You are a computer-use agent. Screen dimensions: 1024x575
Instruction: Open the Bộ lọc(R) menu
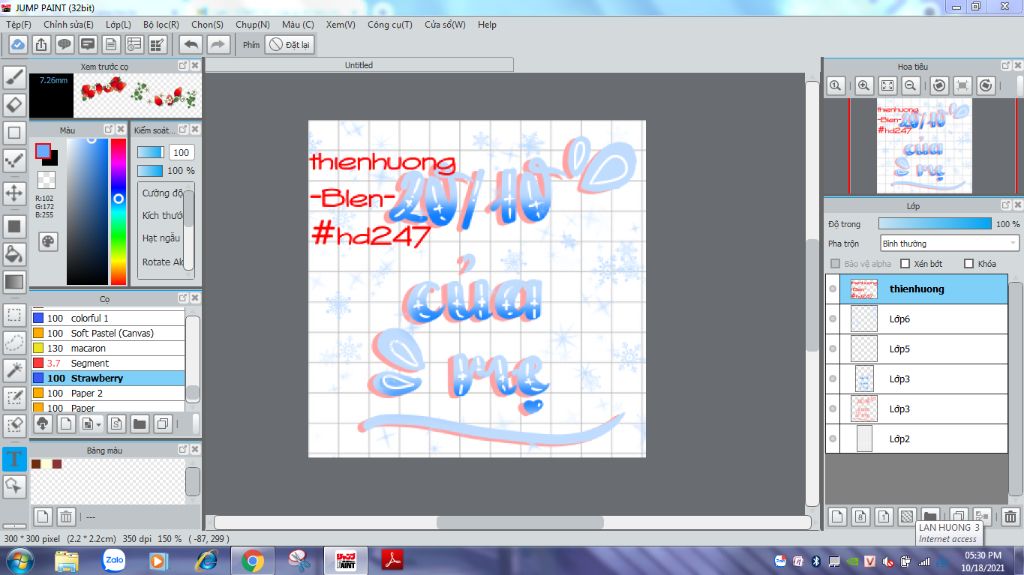pyautogui.click(x=161, y=24)
